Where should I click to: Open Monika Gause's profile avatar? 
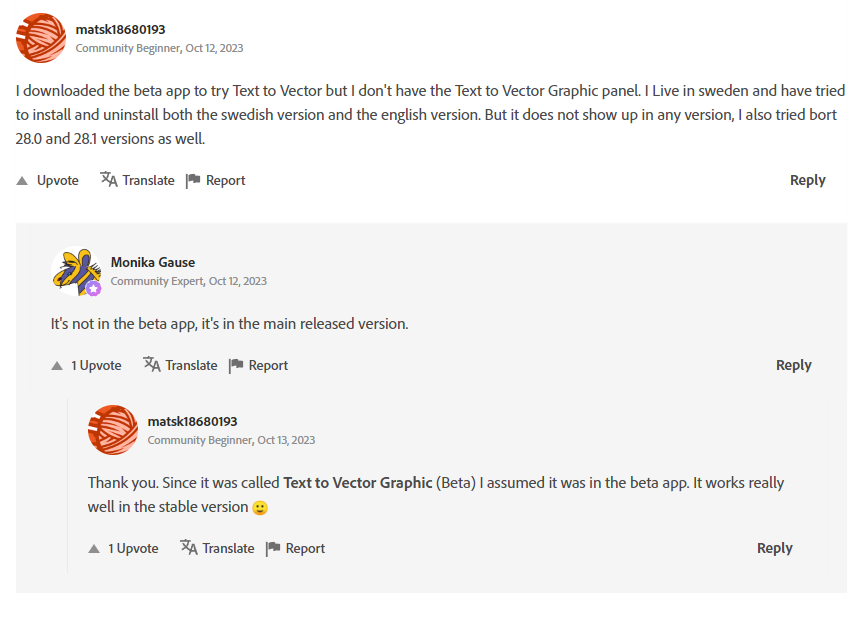[76, 271]
